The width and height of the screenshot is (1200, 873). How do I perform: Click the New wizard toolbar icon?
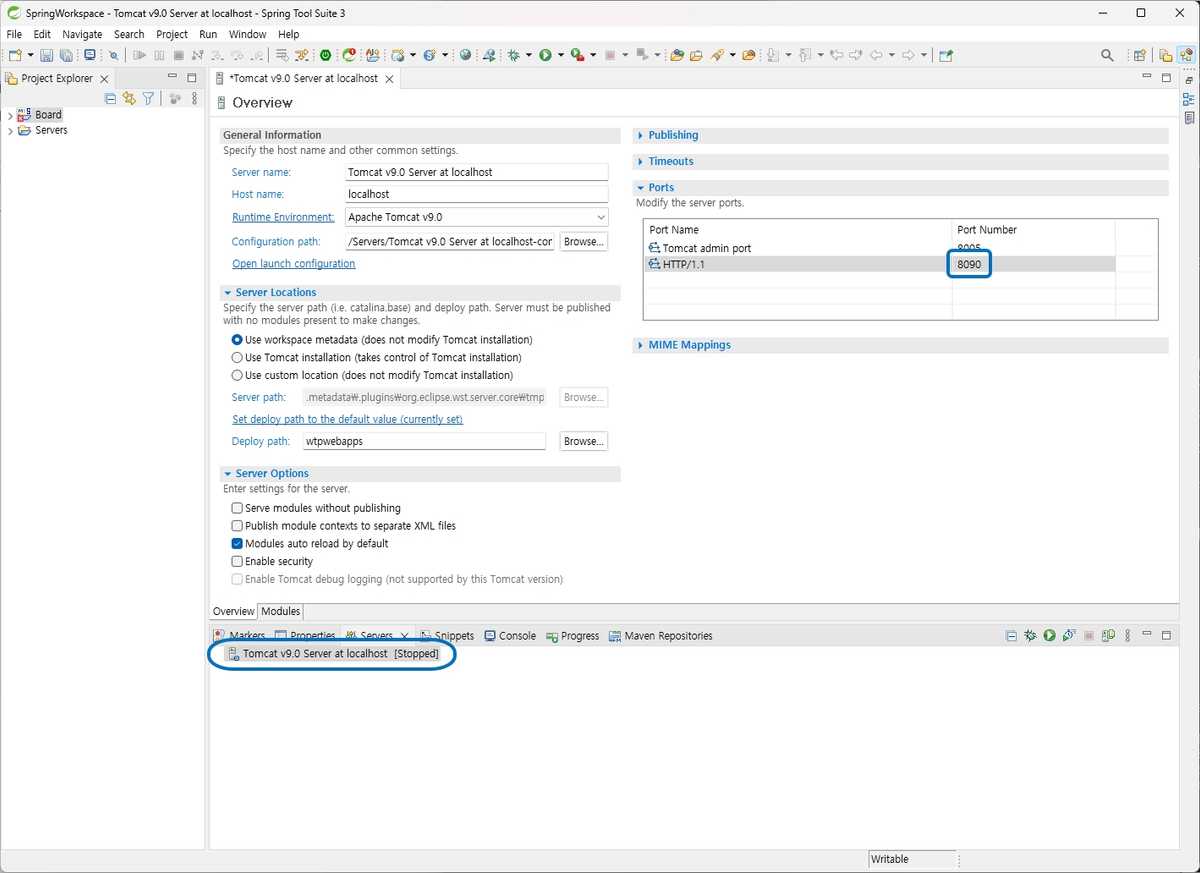(x=15, y=55)
